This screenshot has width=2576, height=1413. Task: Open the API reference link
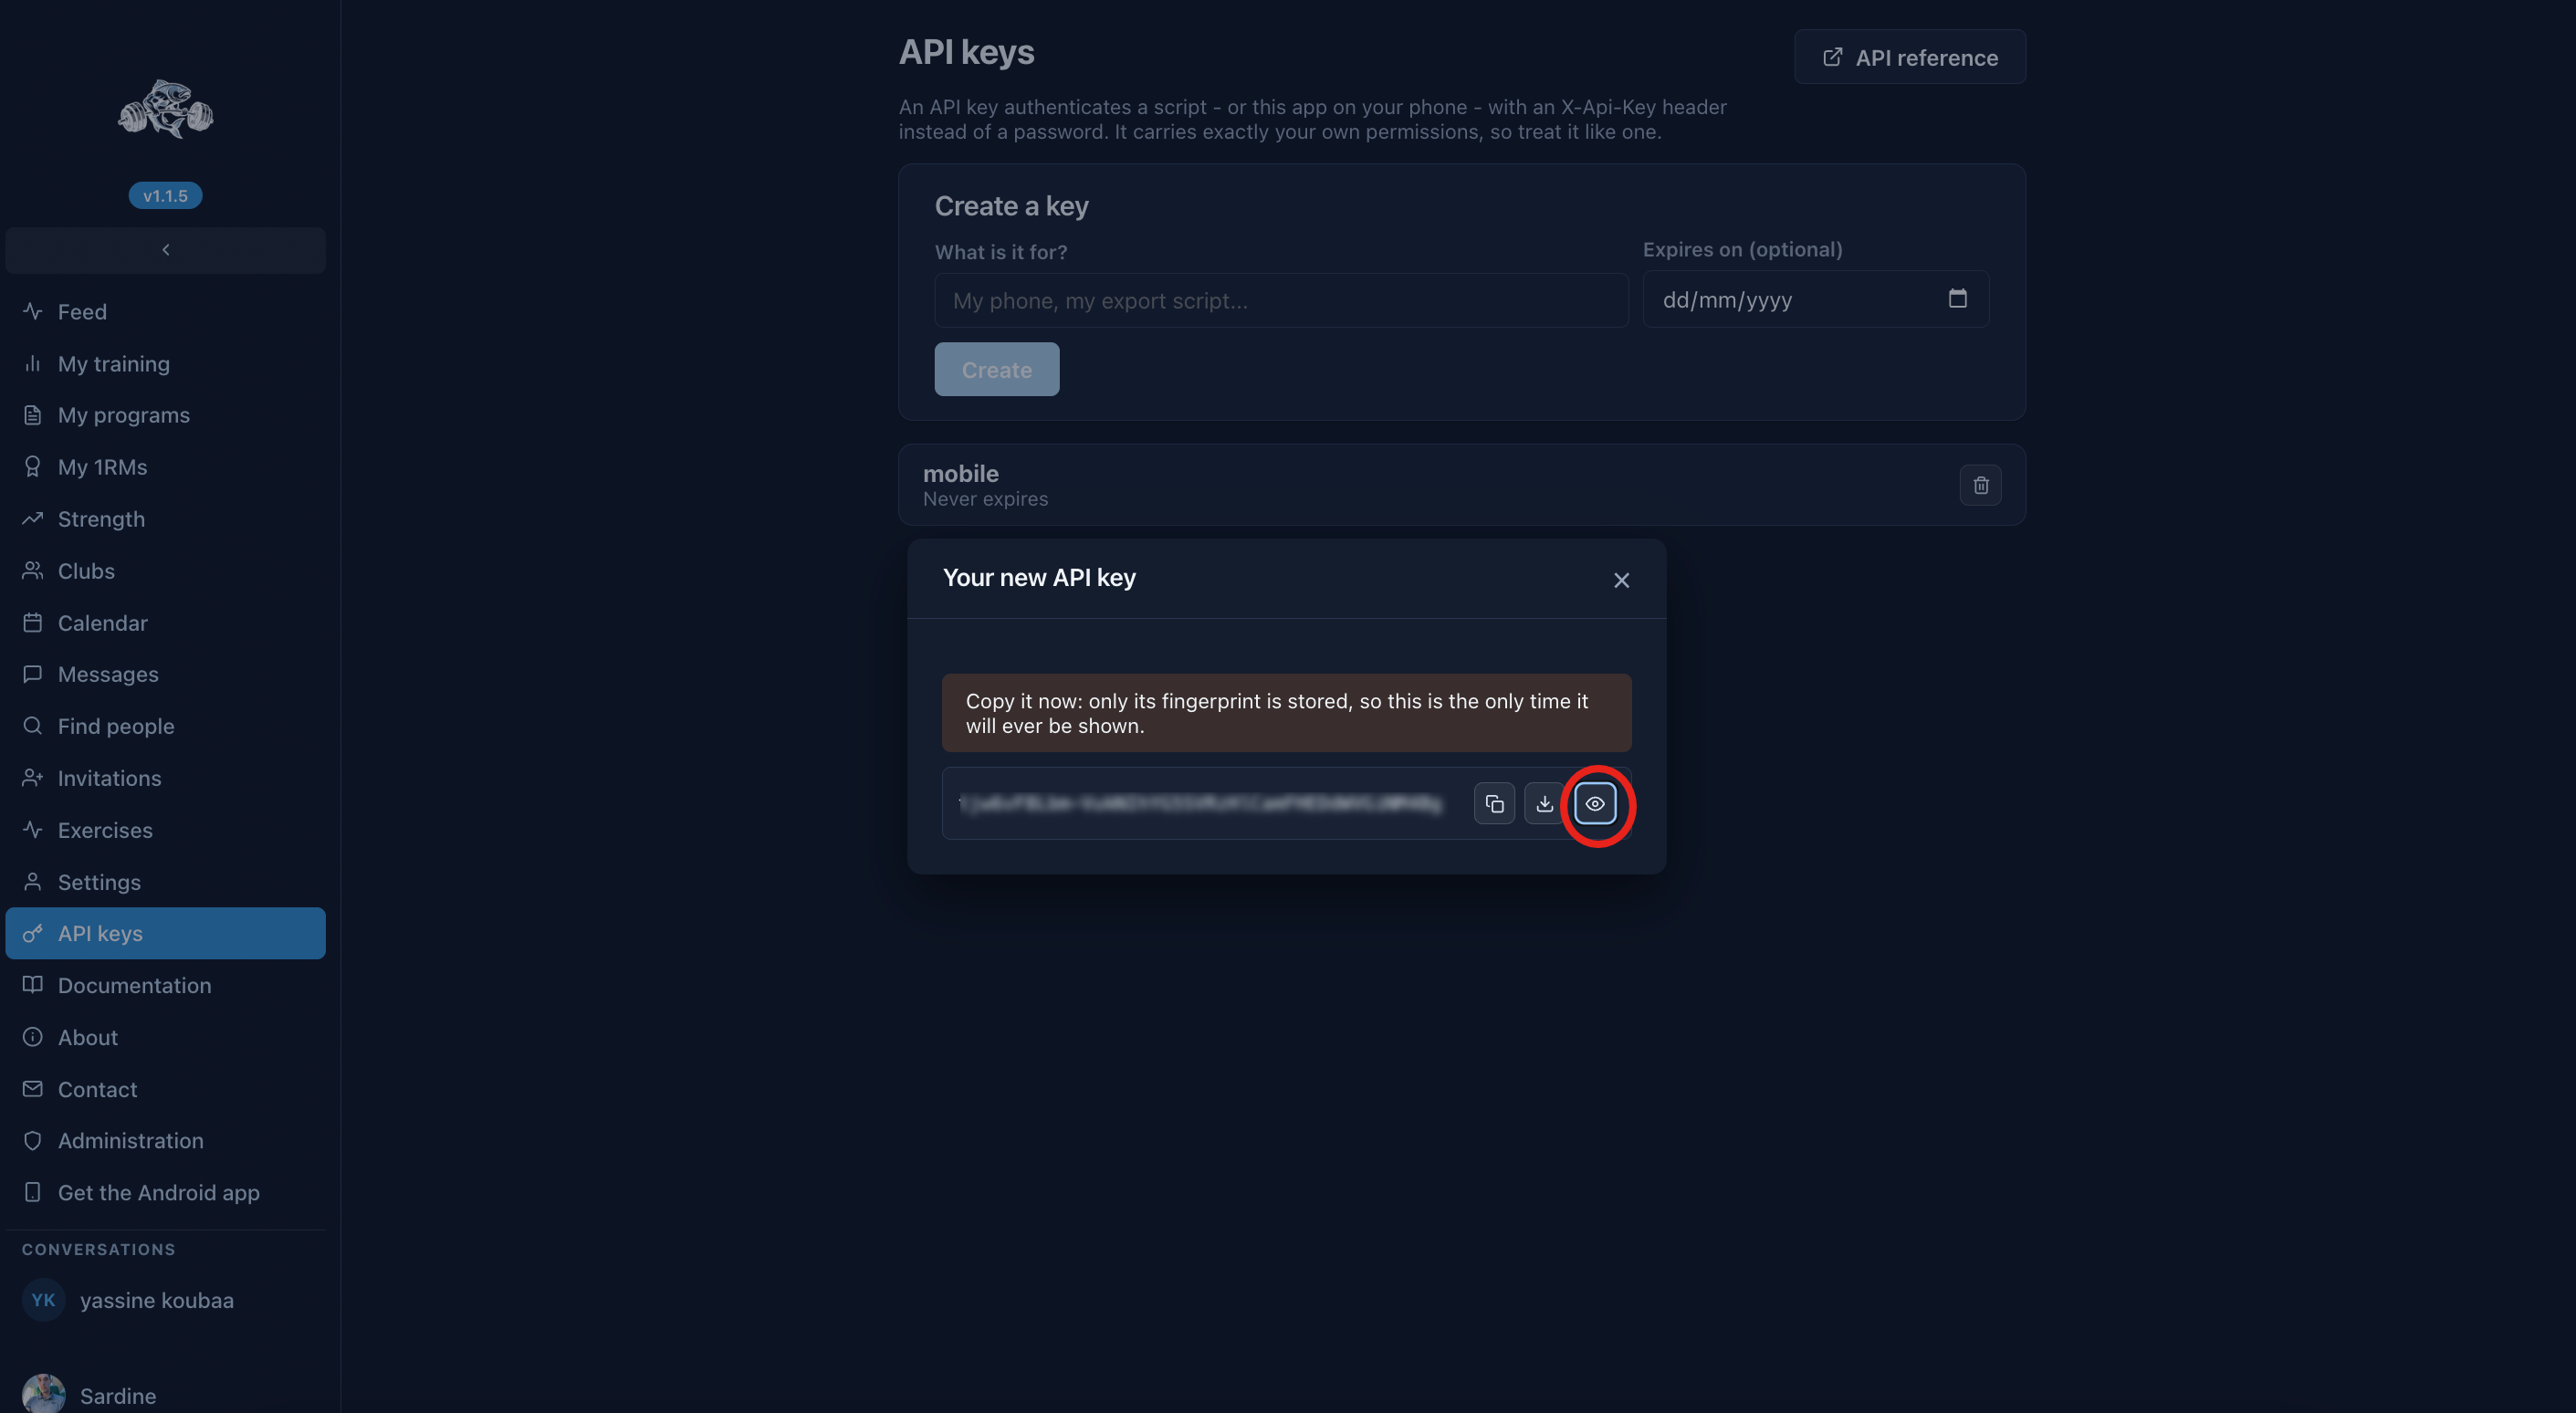click(1909, 57)
